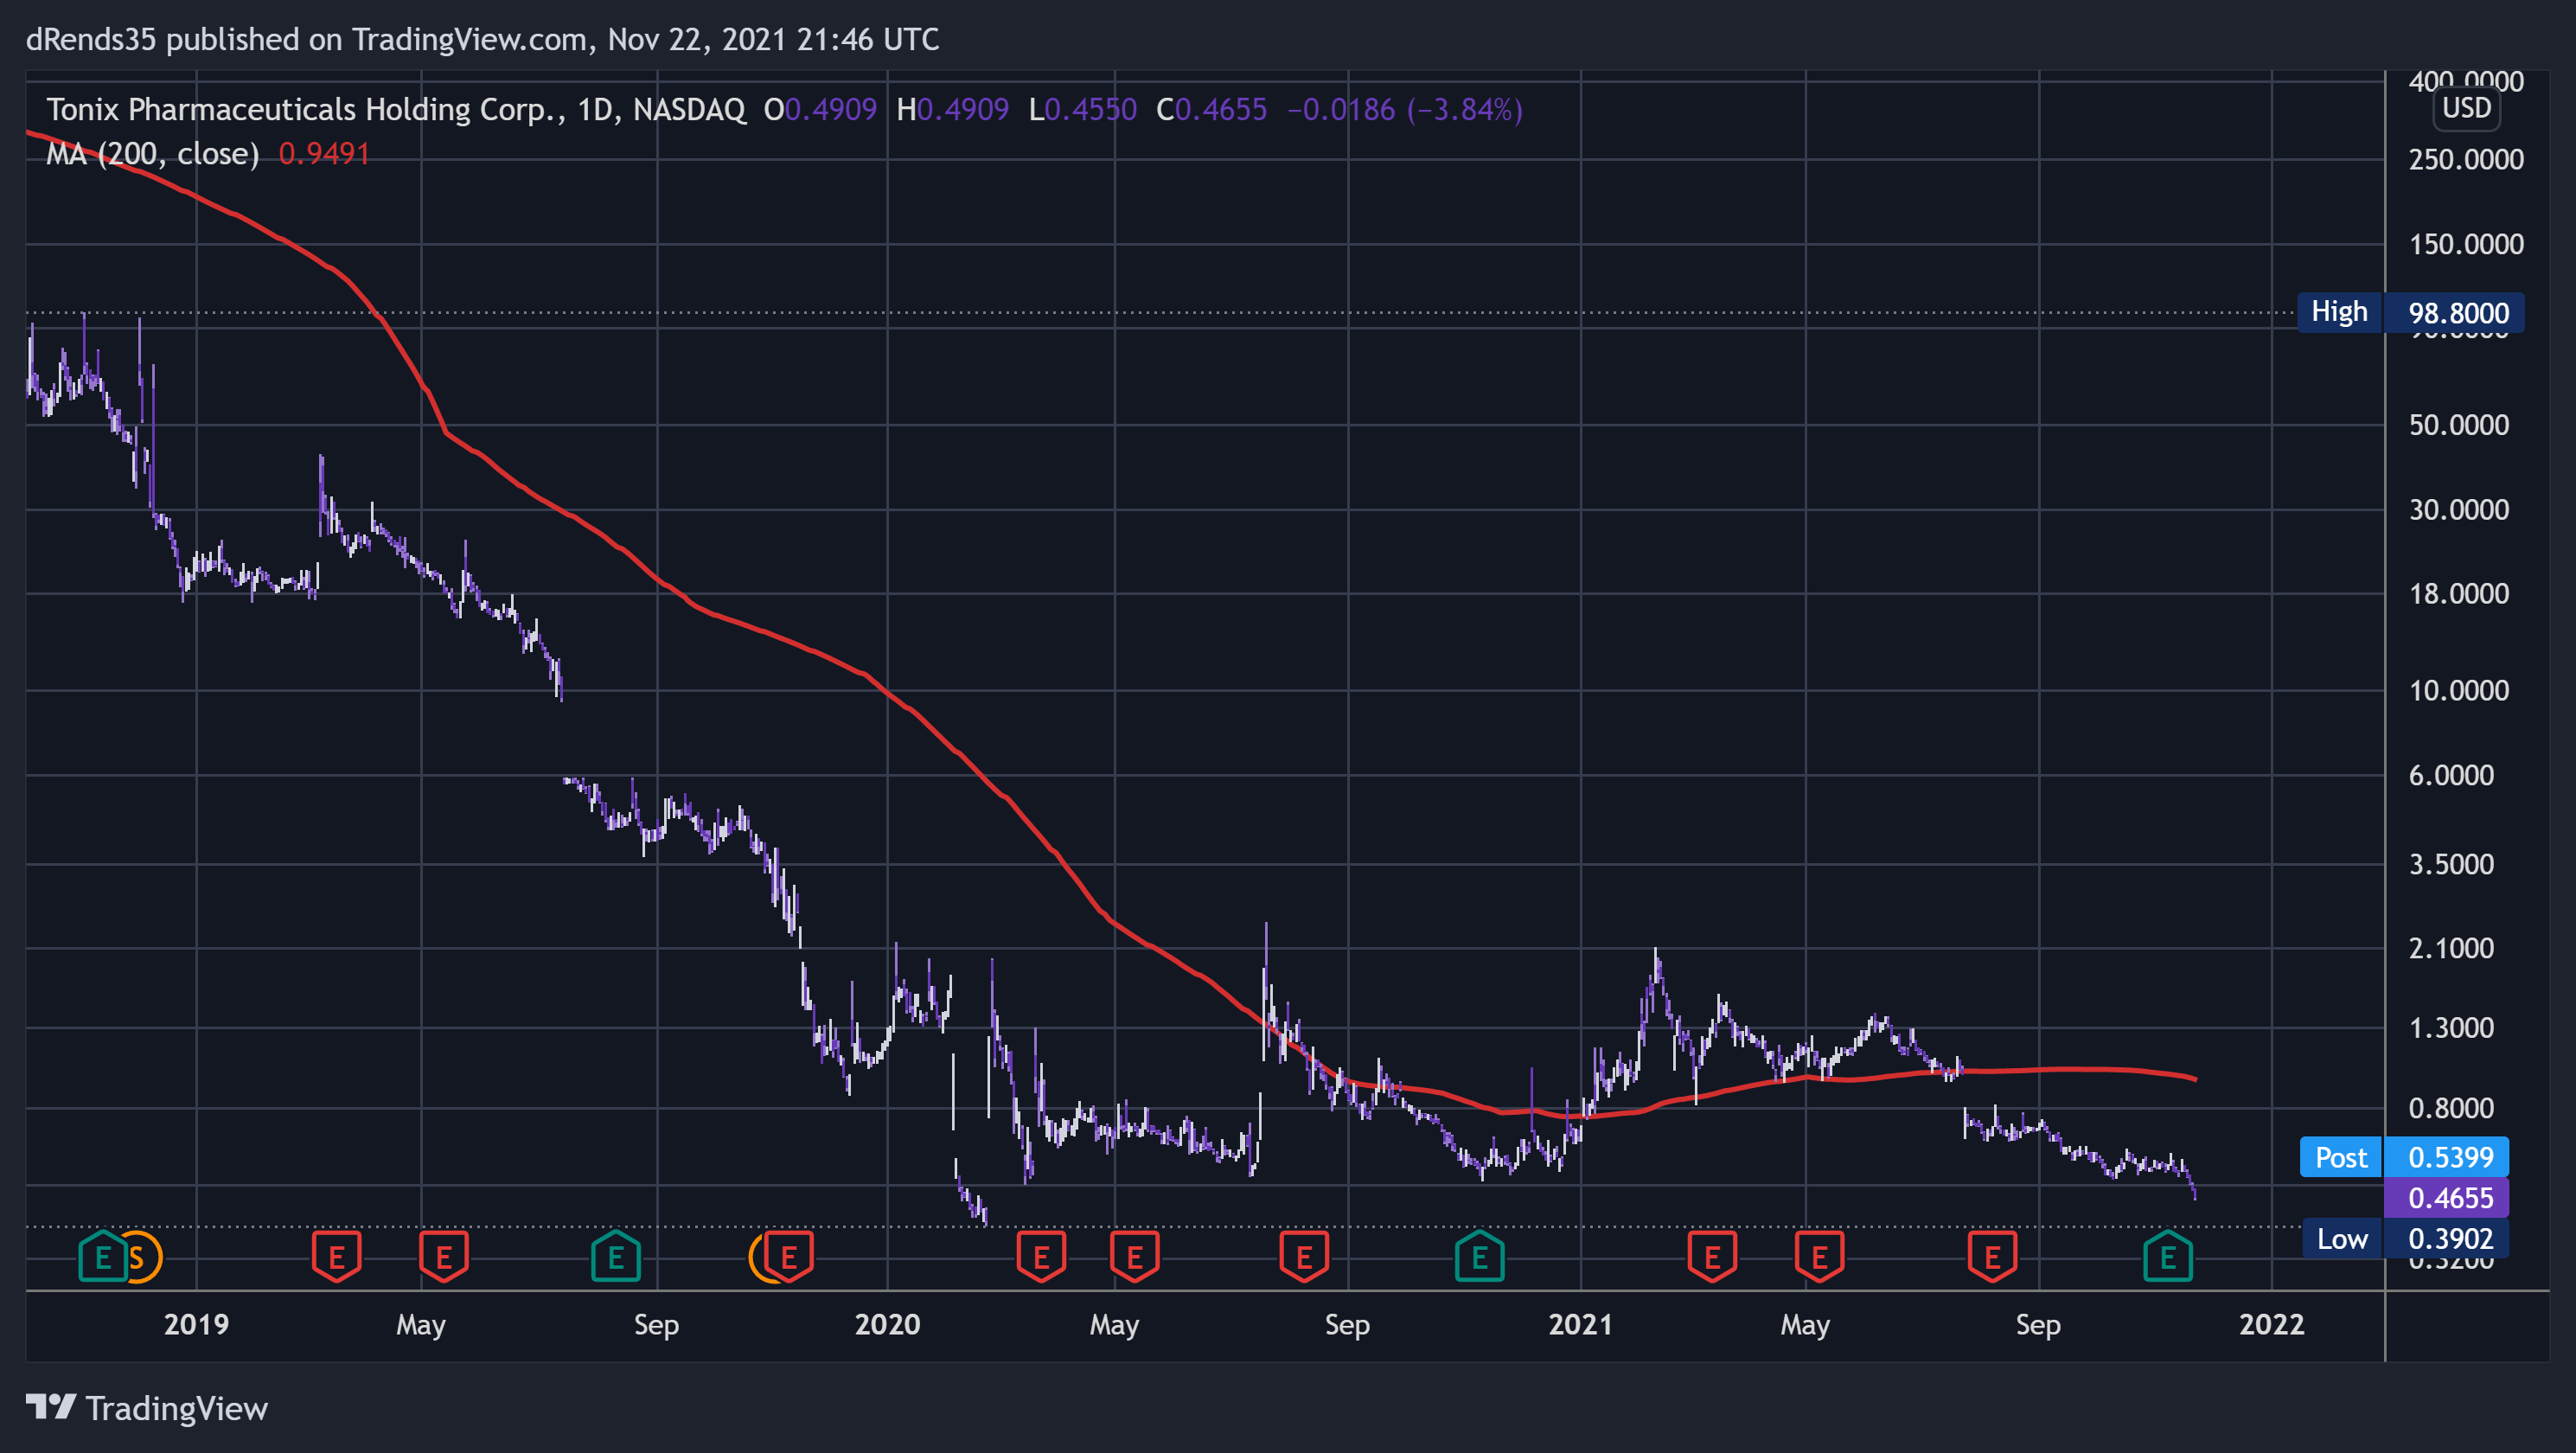
Task: Click the 2019 date axis label
Action: (x=196, y=1325)
